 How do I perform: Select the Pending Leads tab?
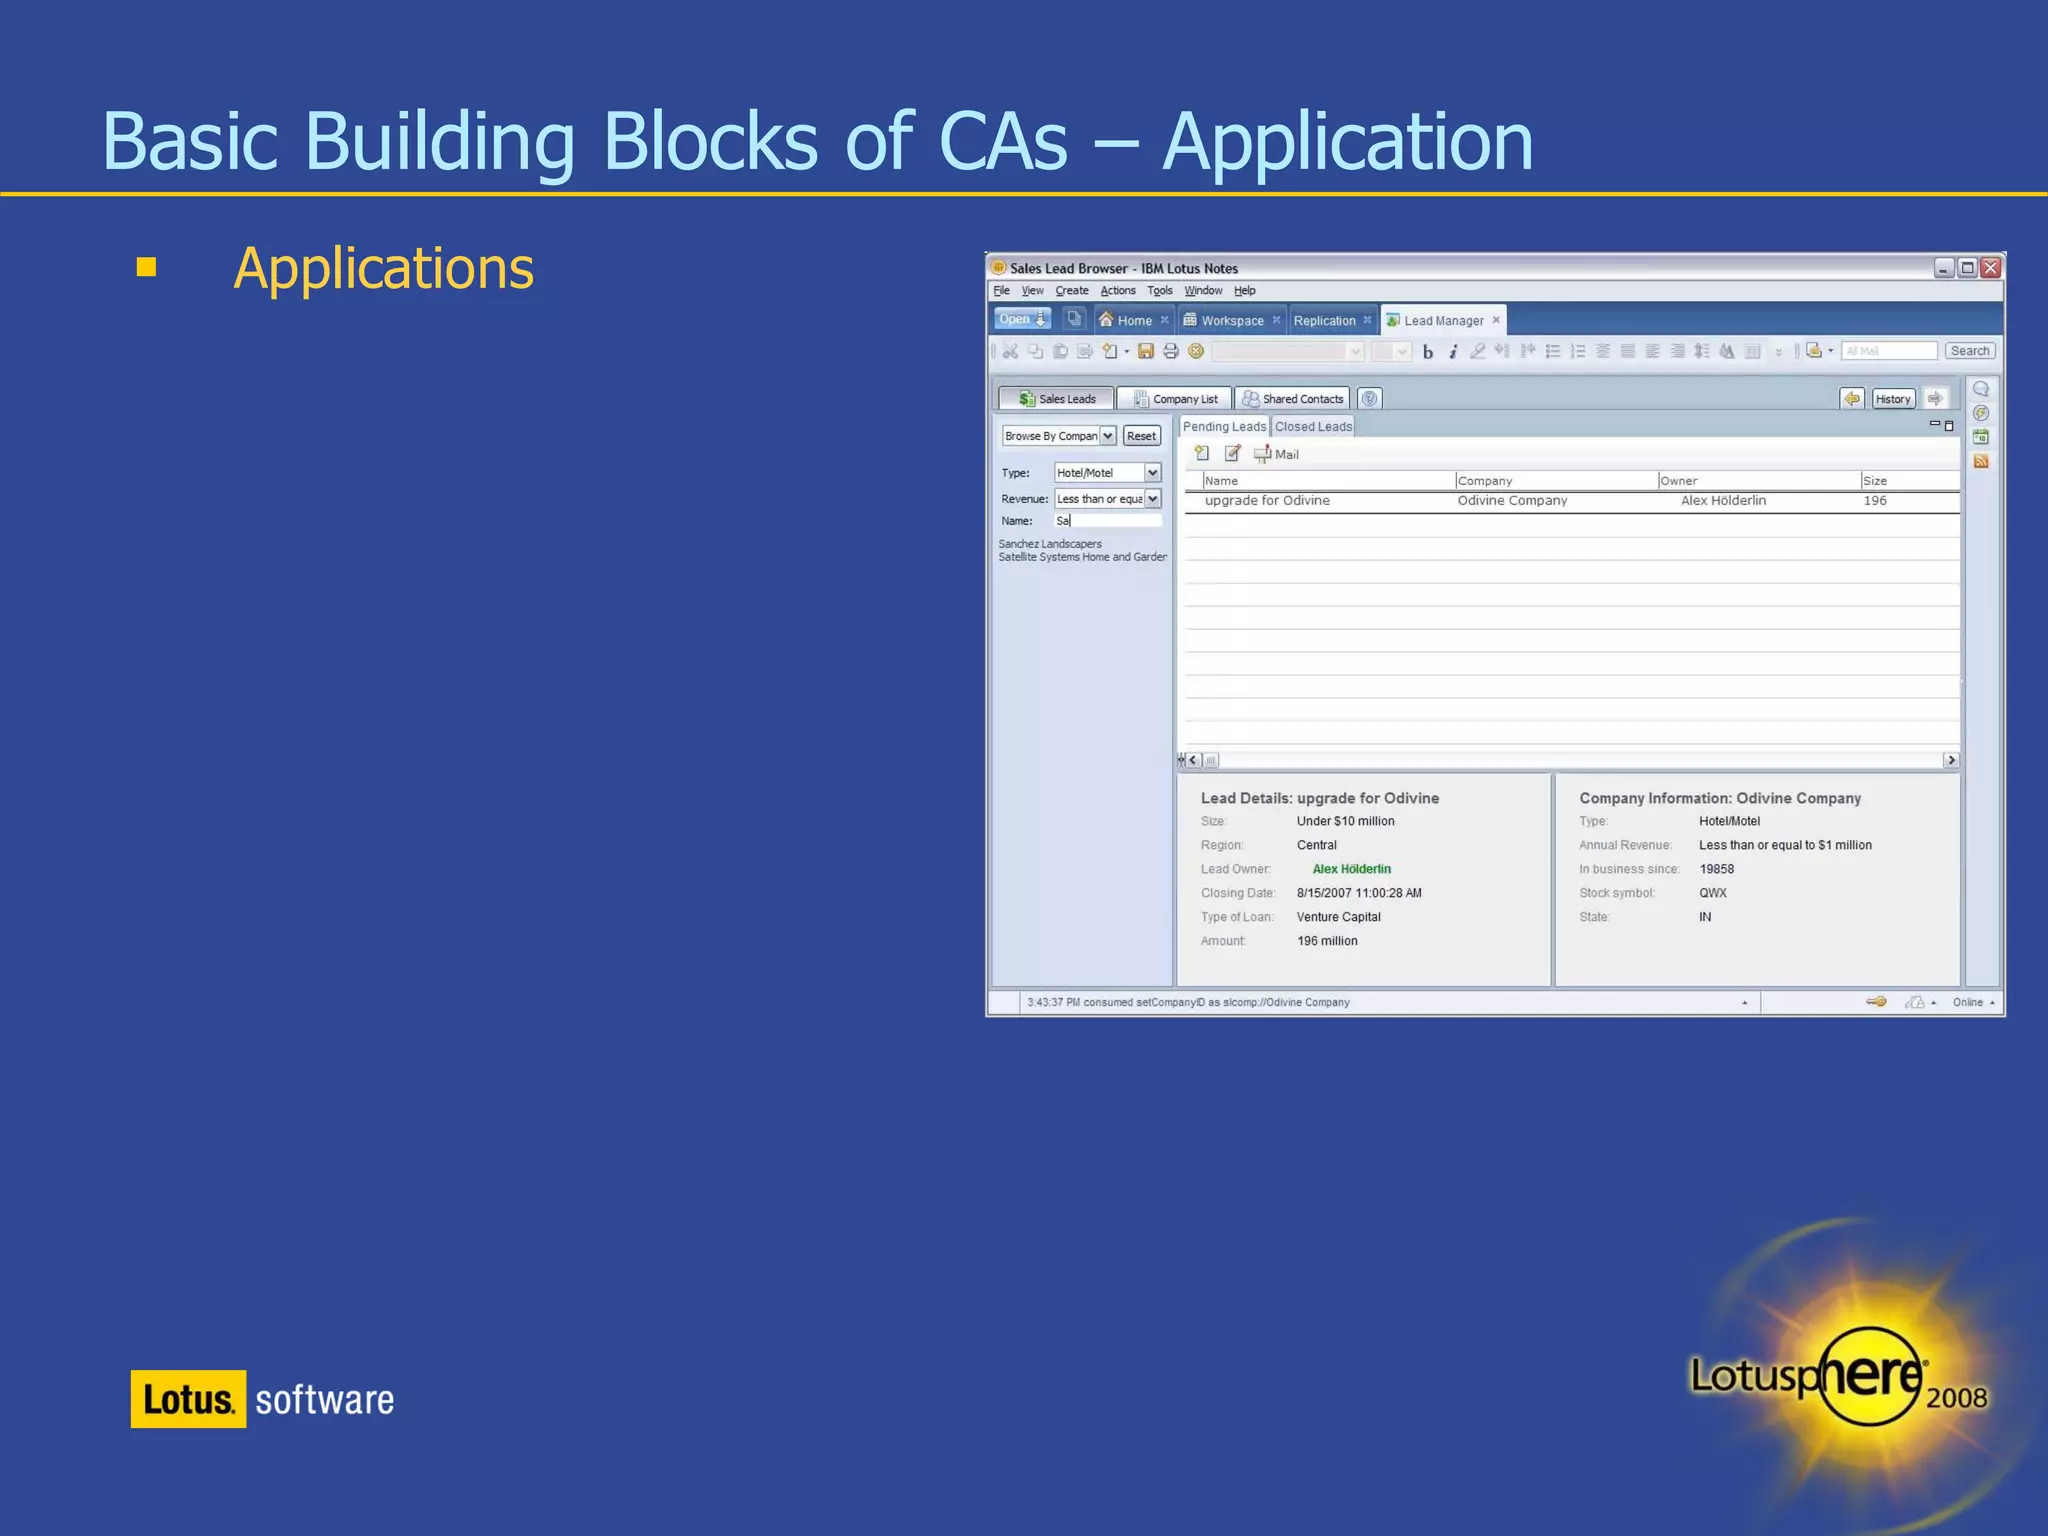(x=1224, y=427)
